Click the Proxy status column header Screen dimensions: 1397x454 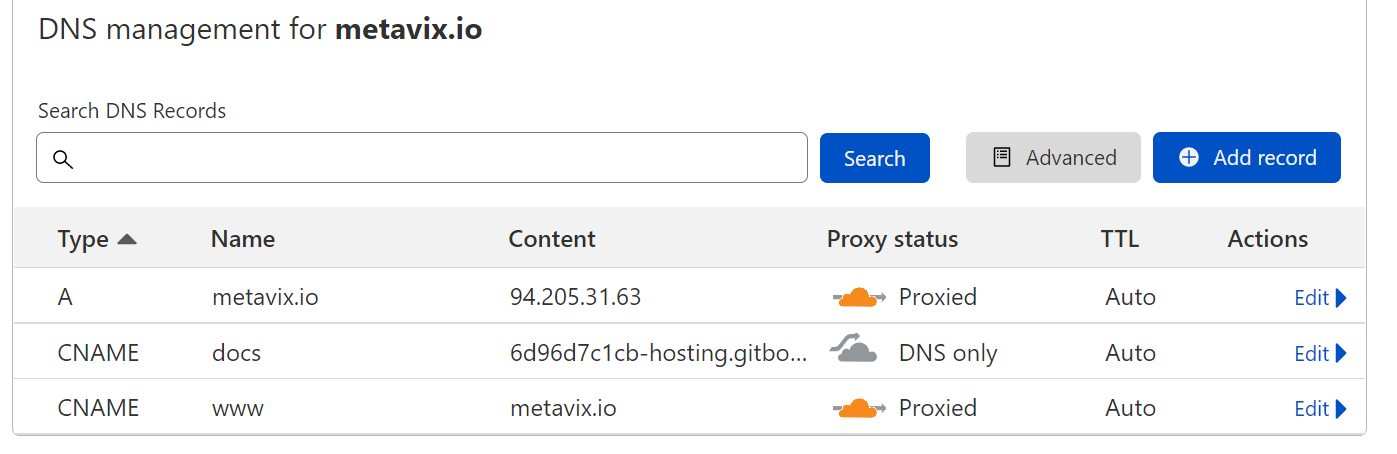(892, 239)
